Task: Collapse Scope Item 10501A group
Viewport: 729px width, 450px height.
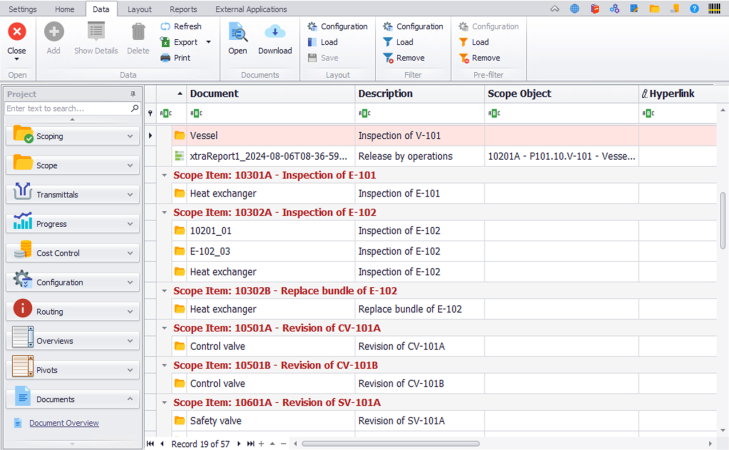Action: [x=164, y=328]
